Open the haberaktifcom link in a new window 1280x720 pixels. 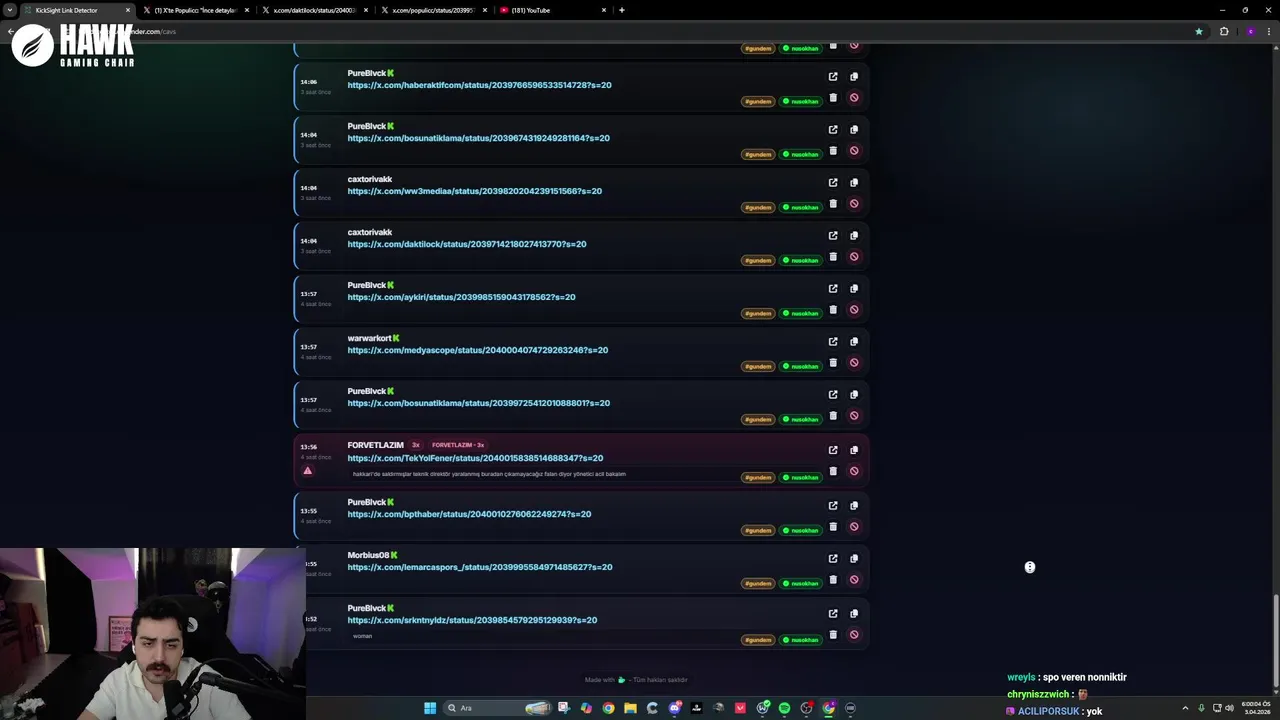[x=833, y=77]
